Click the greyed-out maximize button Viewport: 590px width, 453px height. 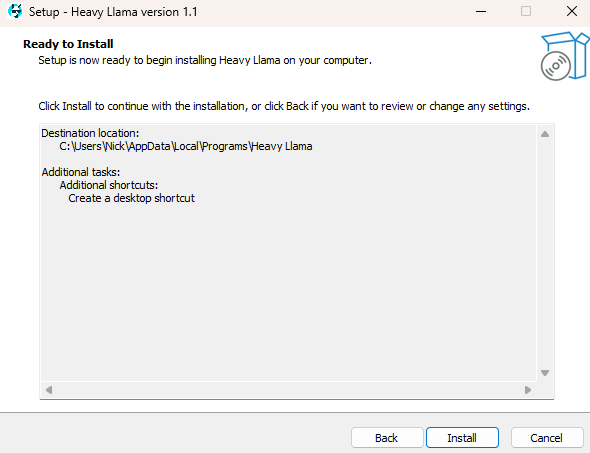pos(526,12)
